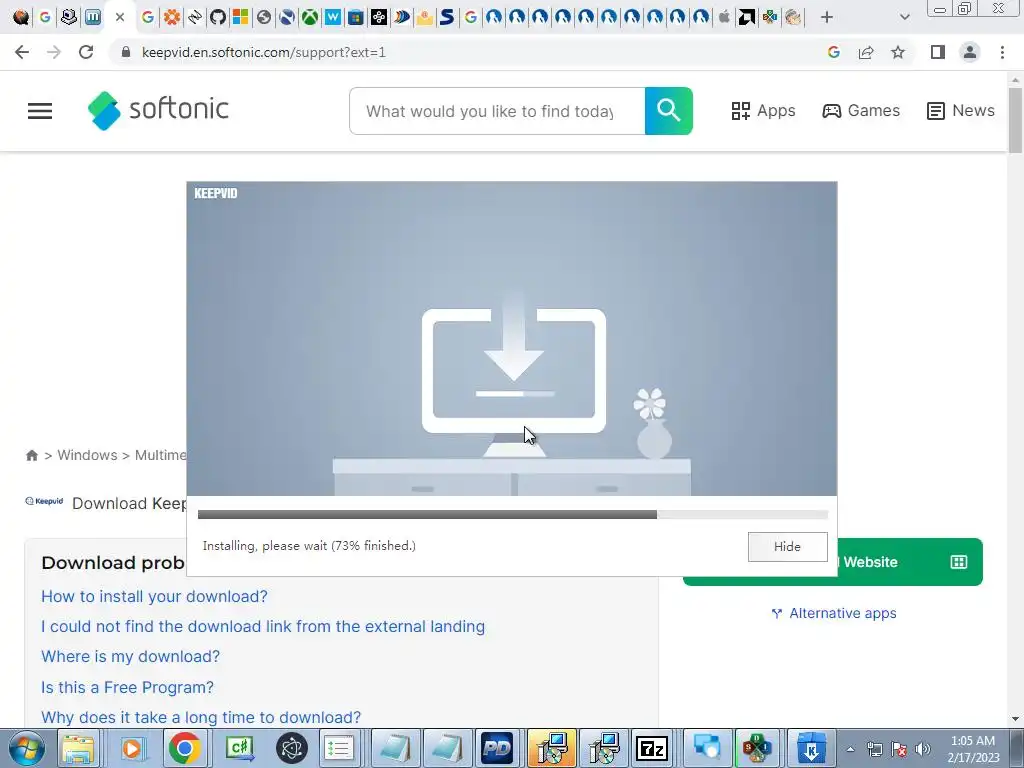The image size is (1024, 768).
Task: Open 7-Zip from the taskbar
Action: [652, 748]
